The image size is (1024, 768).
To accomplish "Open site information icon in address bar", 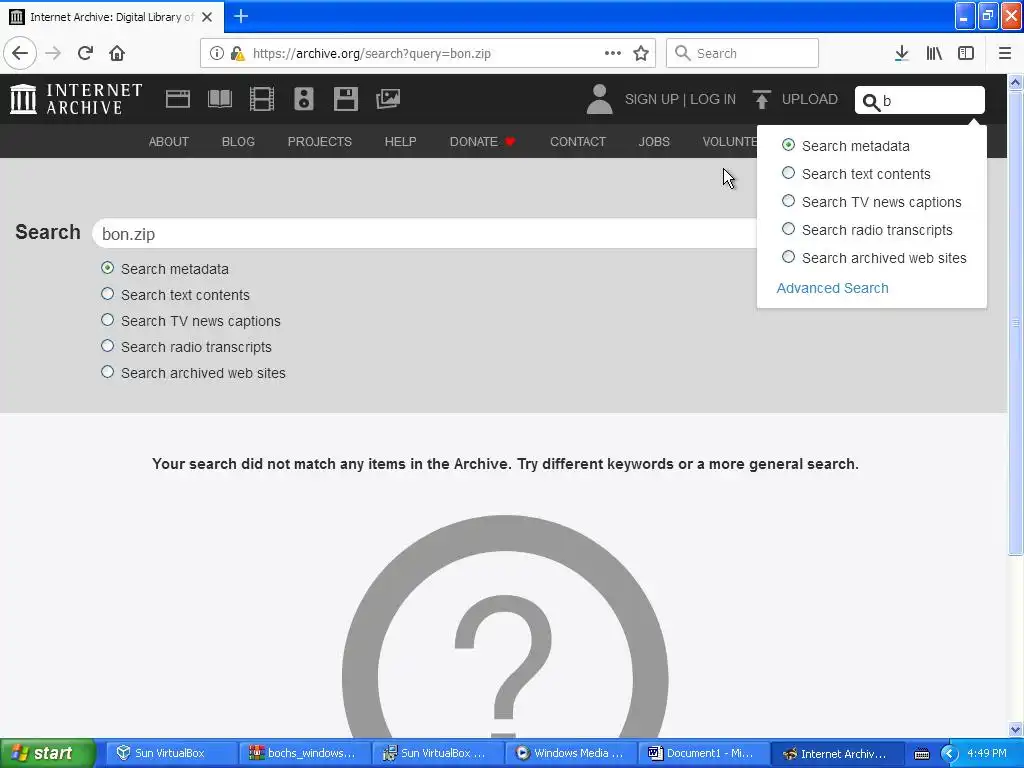I will 216,53.
